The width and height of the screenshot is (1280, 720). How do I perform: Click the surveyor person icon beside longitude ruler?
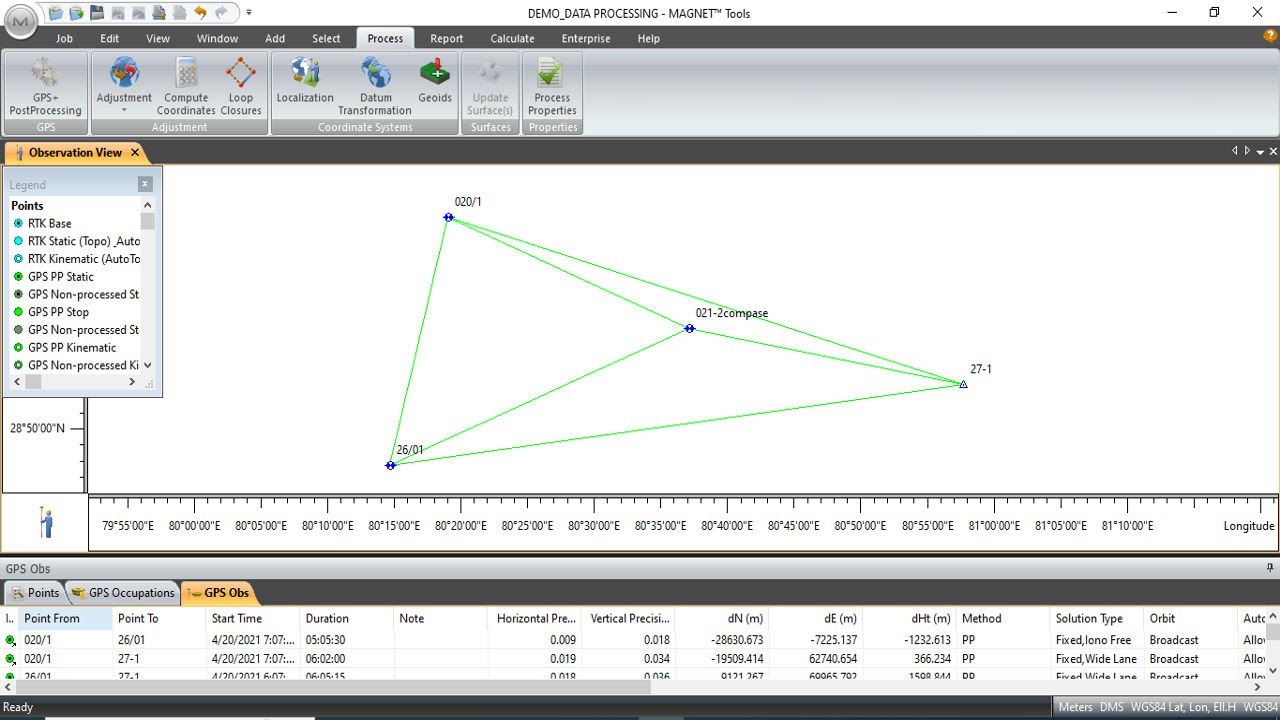46,522
